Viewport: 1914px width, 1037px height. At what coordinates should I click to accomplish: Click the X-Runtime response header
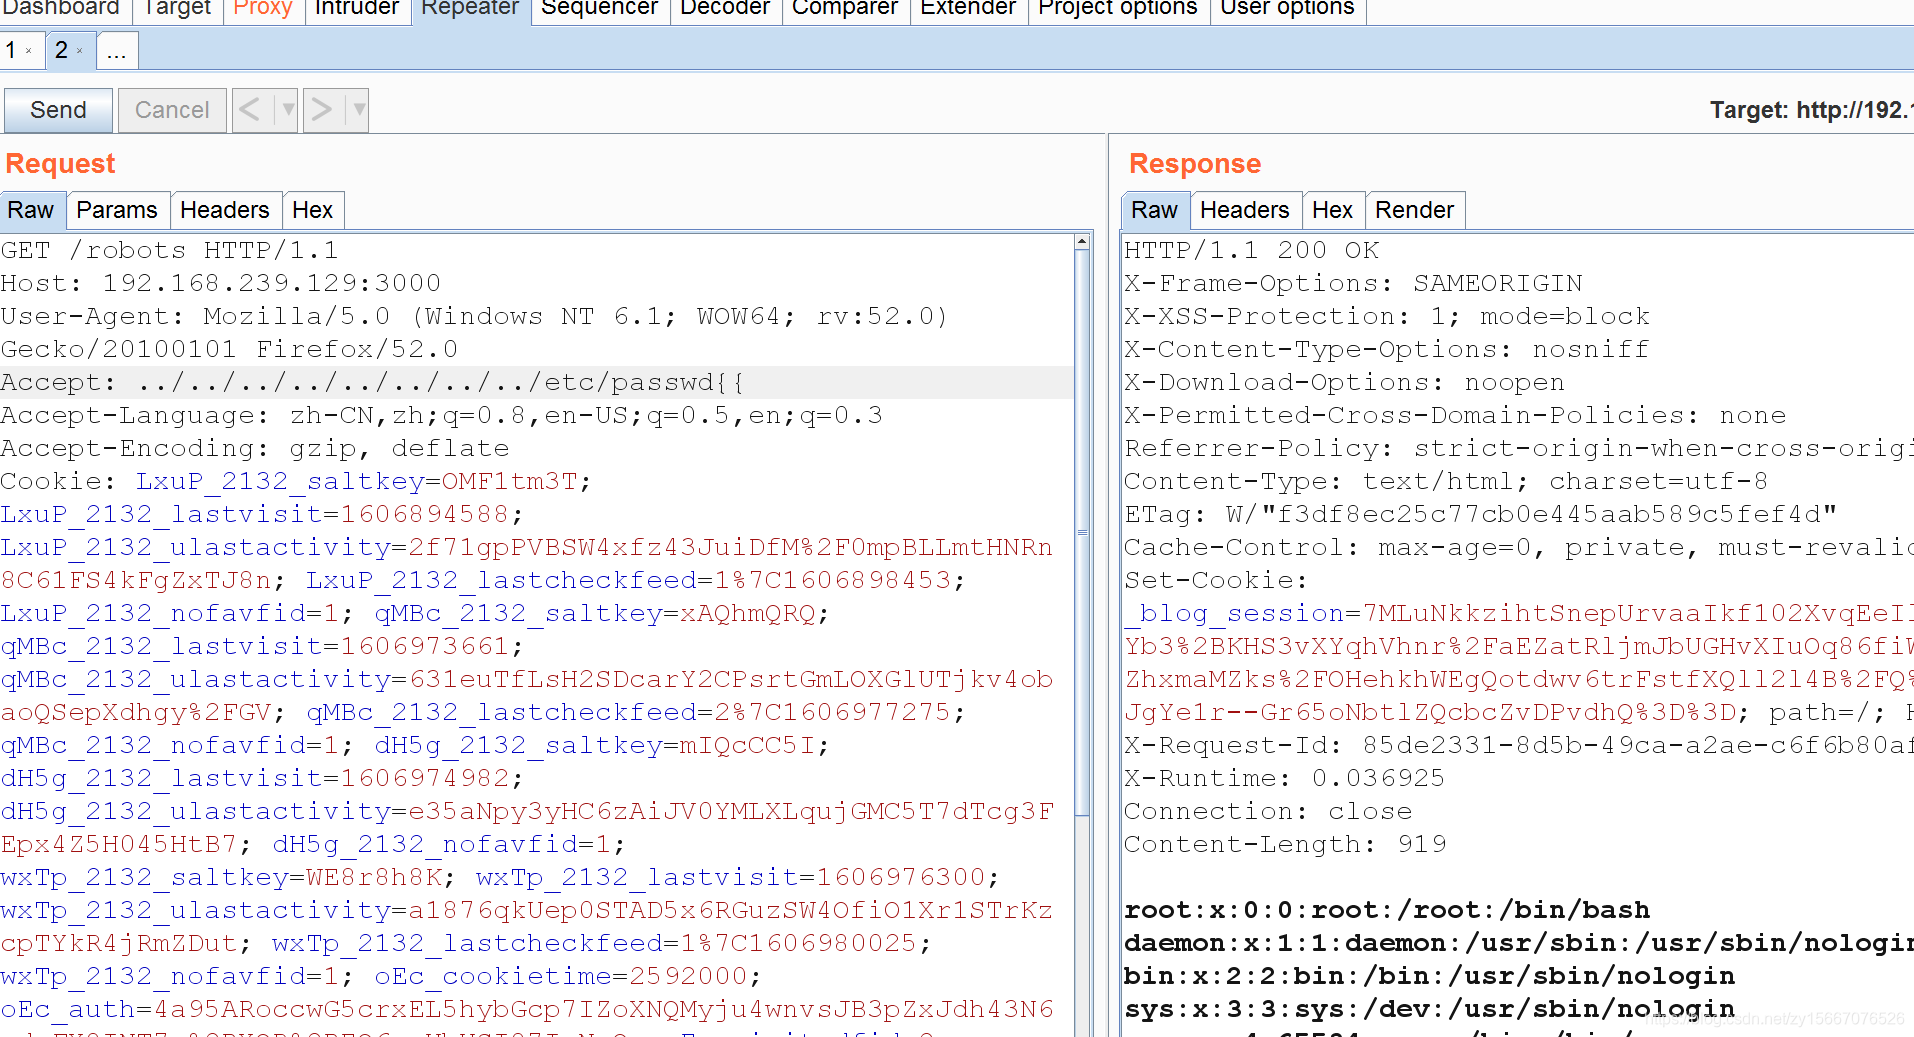[1285, 778]
